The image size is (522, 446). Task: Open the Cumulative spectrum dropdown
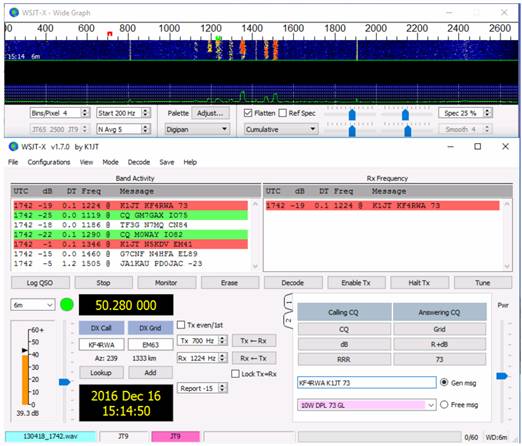pos(281,129)
